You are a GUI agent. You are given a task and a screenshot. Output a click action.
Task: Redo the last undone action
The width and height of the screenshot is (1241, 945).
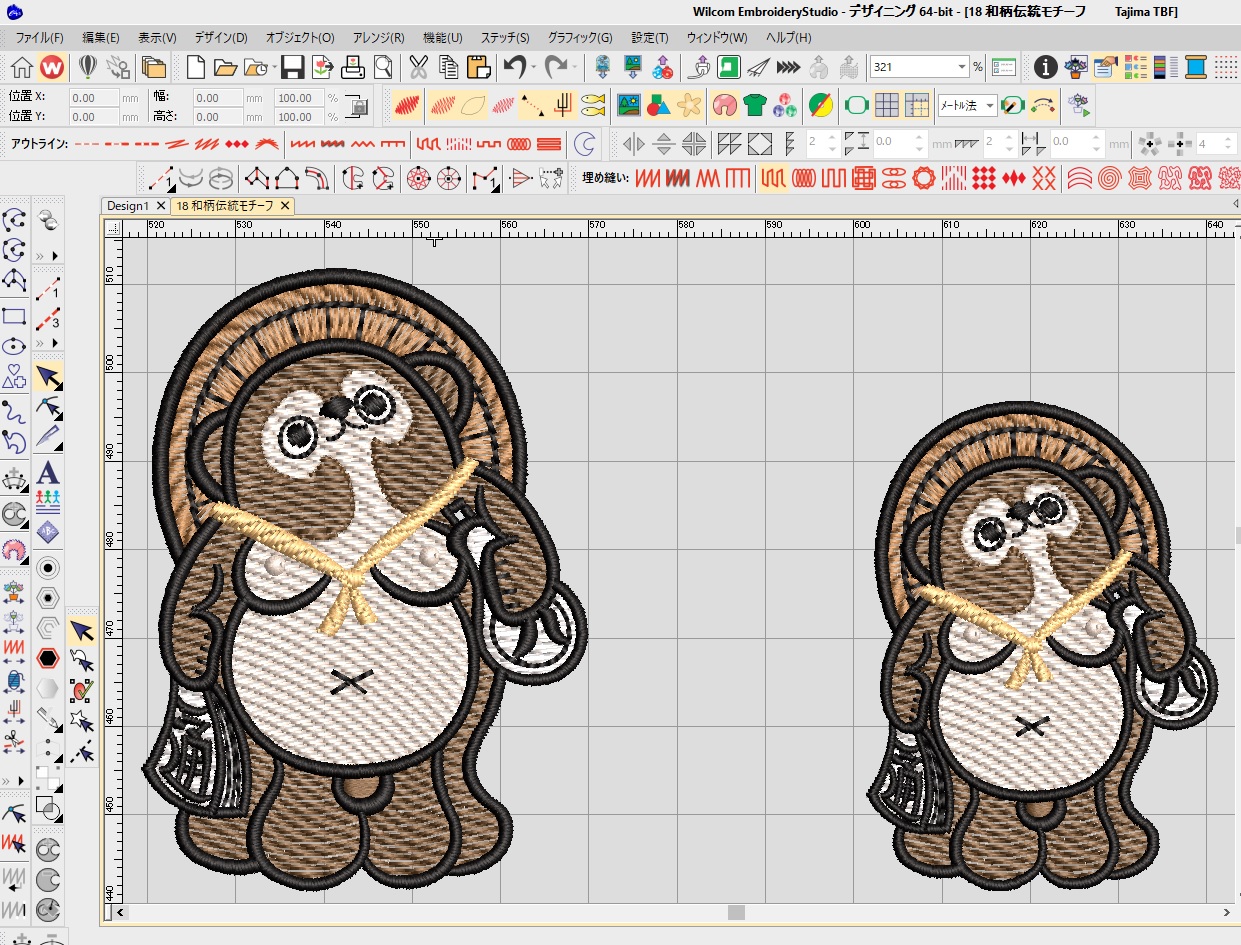coord(556,68)
